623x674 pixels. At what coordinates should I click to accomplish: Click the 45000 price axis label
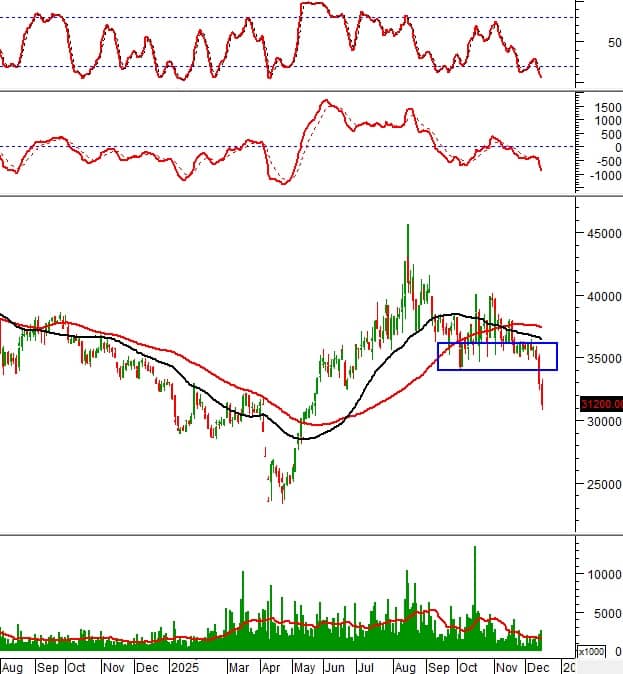(600, 233)
